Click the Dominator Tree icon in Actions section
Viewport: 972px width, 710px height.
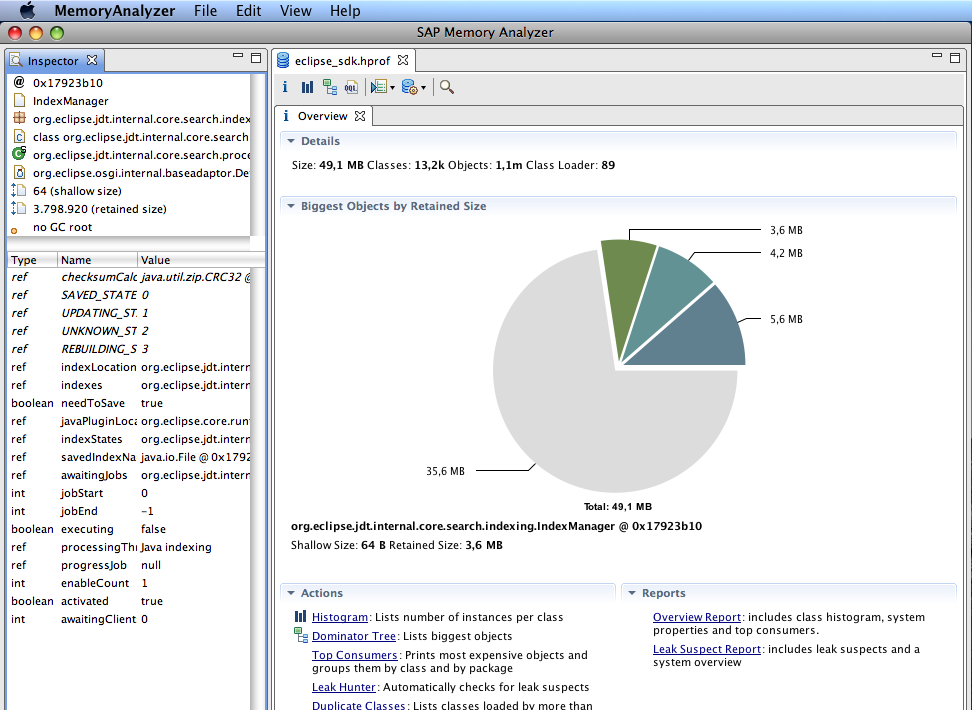tap(301, 635)
